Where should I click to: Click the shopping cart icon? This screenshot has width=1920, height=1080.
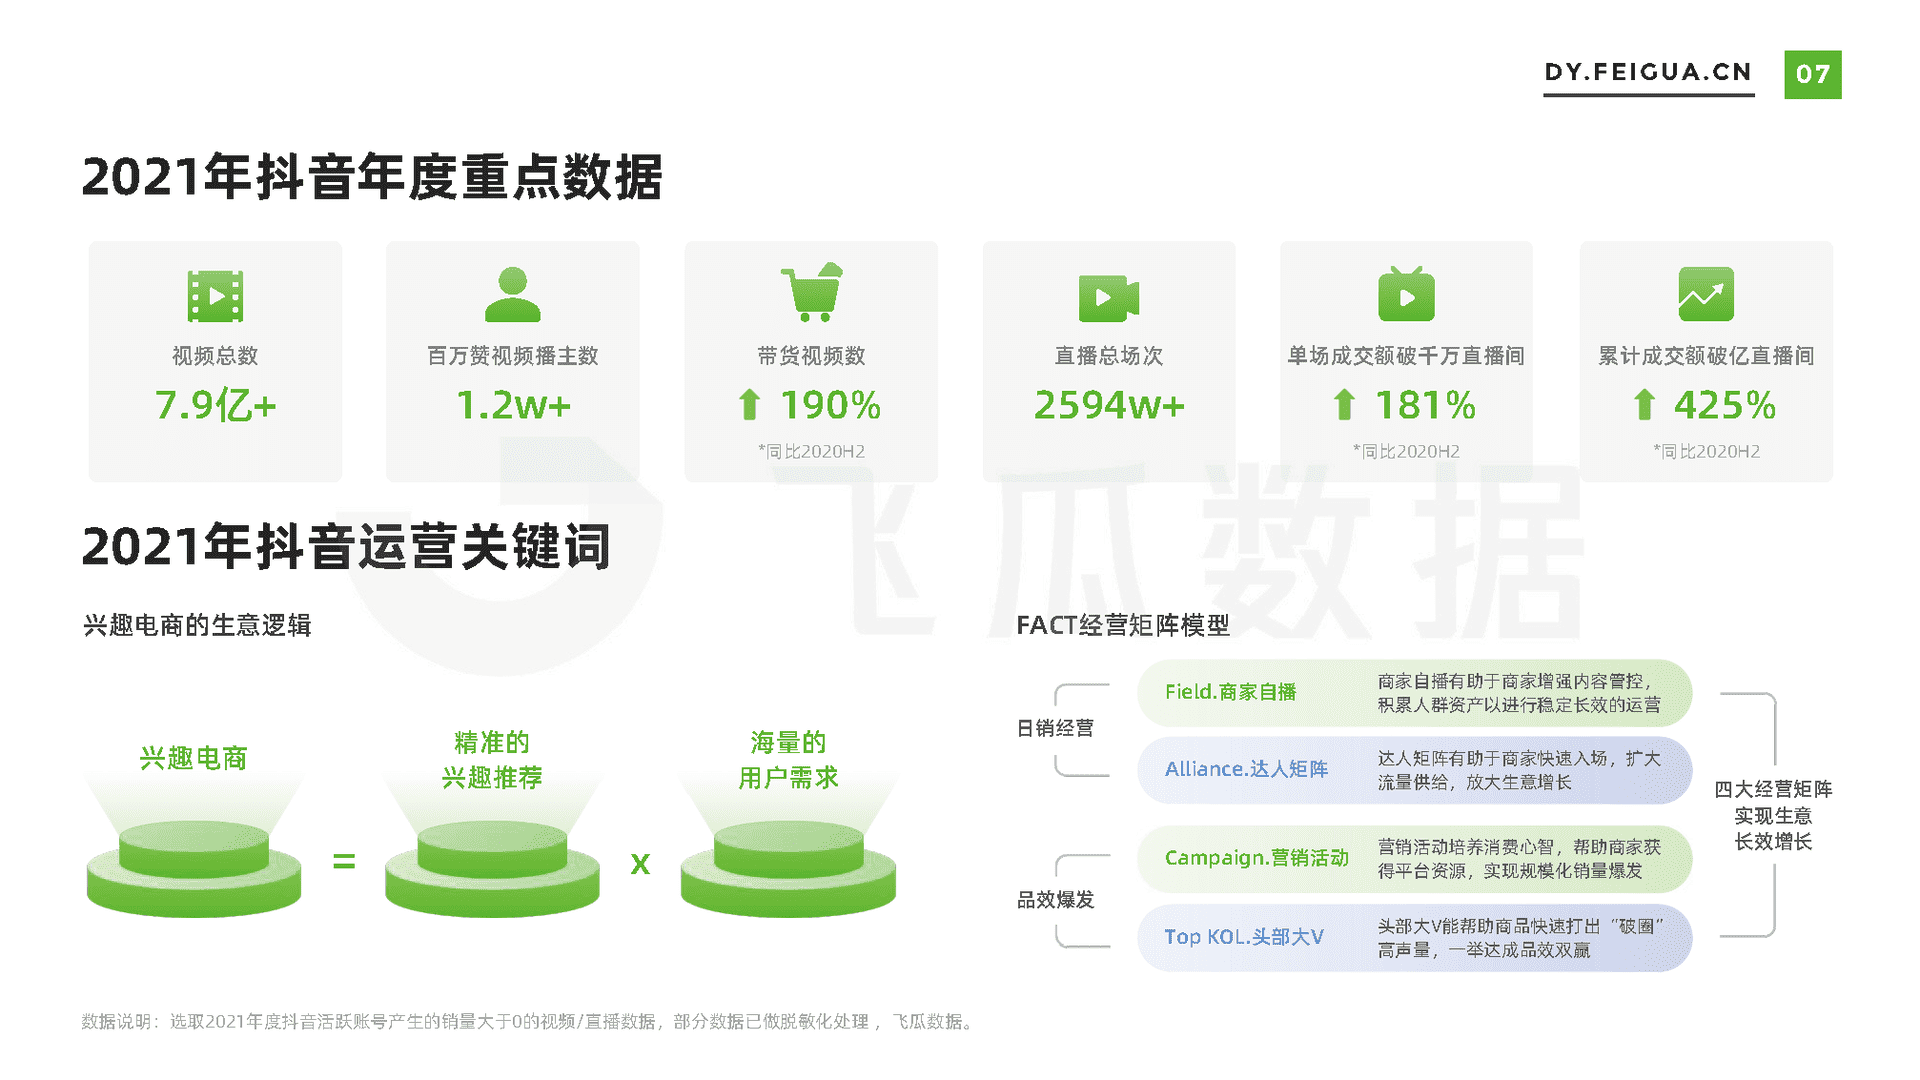811,292
